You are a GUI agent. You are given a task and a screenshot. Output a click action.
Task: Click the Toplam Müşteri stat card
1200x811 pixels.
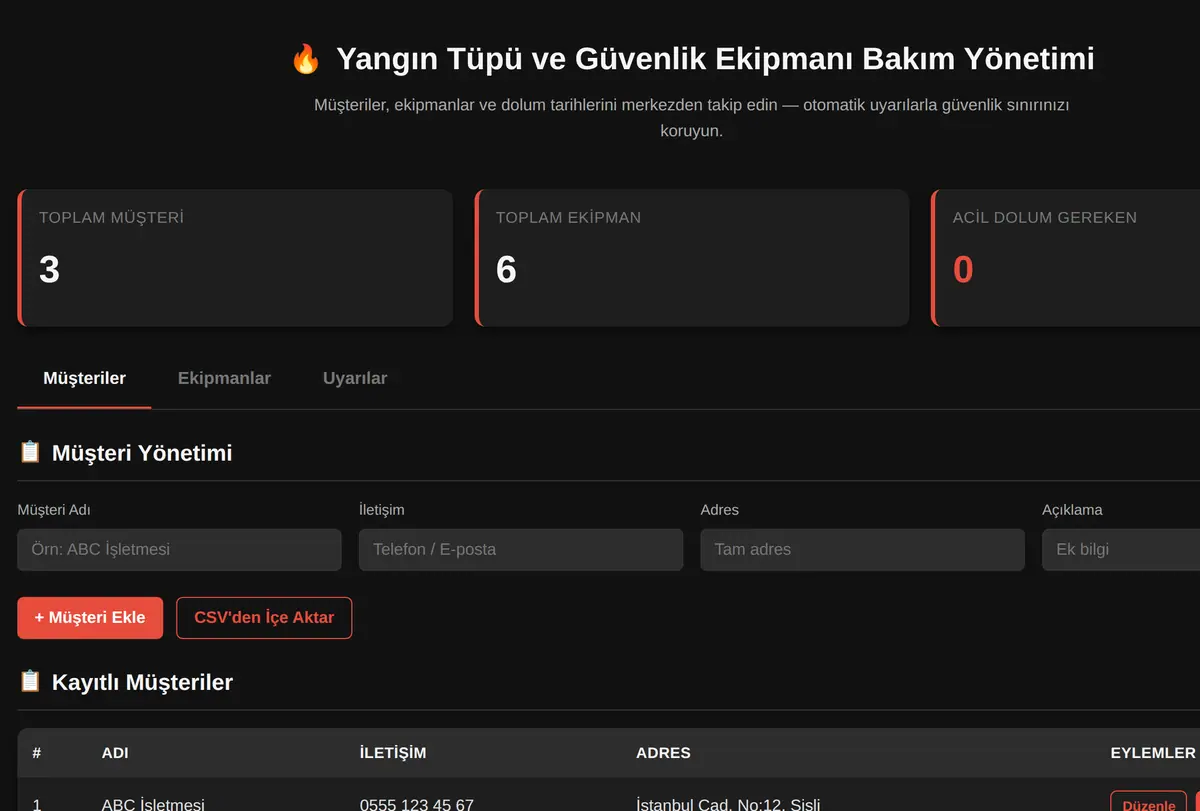(x=235, y=258)
